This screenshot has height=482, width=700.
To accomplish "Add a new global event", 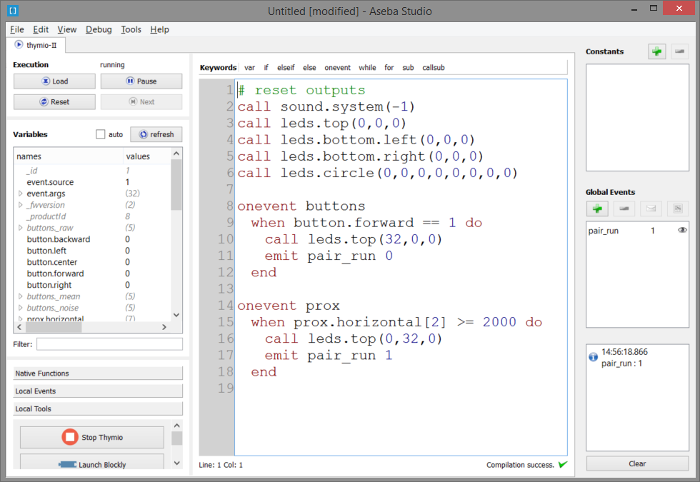I will click(599, 208).
